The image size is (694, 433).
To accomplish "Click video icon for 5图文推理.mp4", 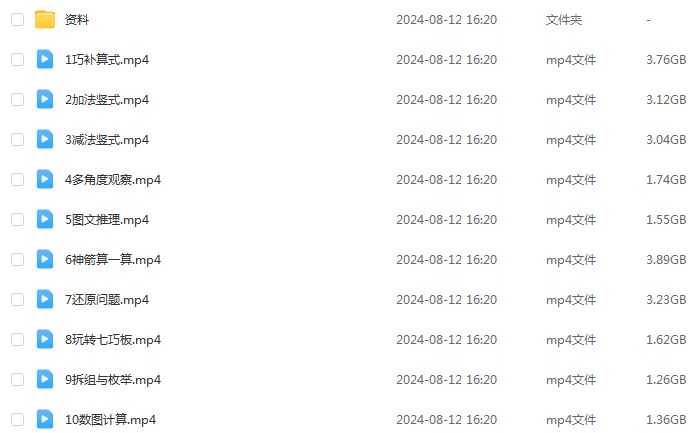I will 45,219.
